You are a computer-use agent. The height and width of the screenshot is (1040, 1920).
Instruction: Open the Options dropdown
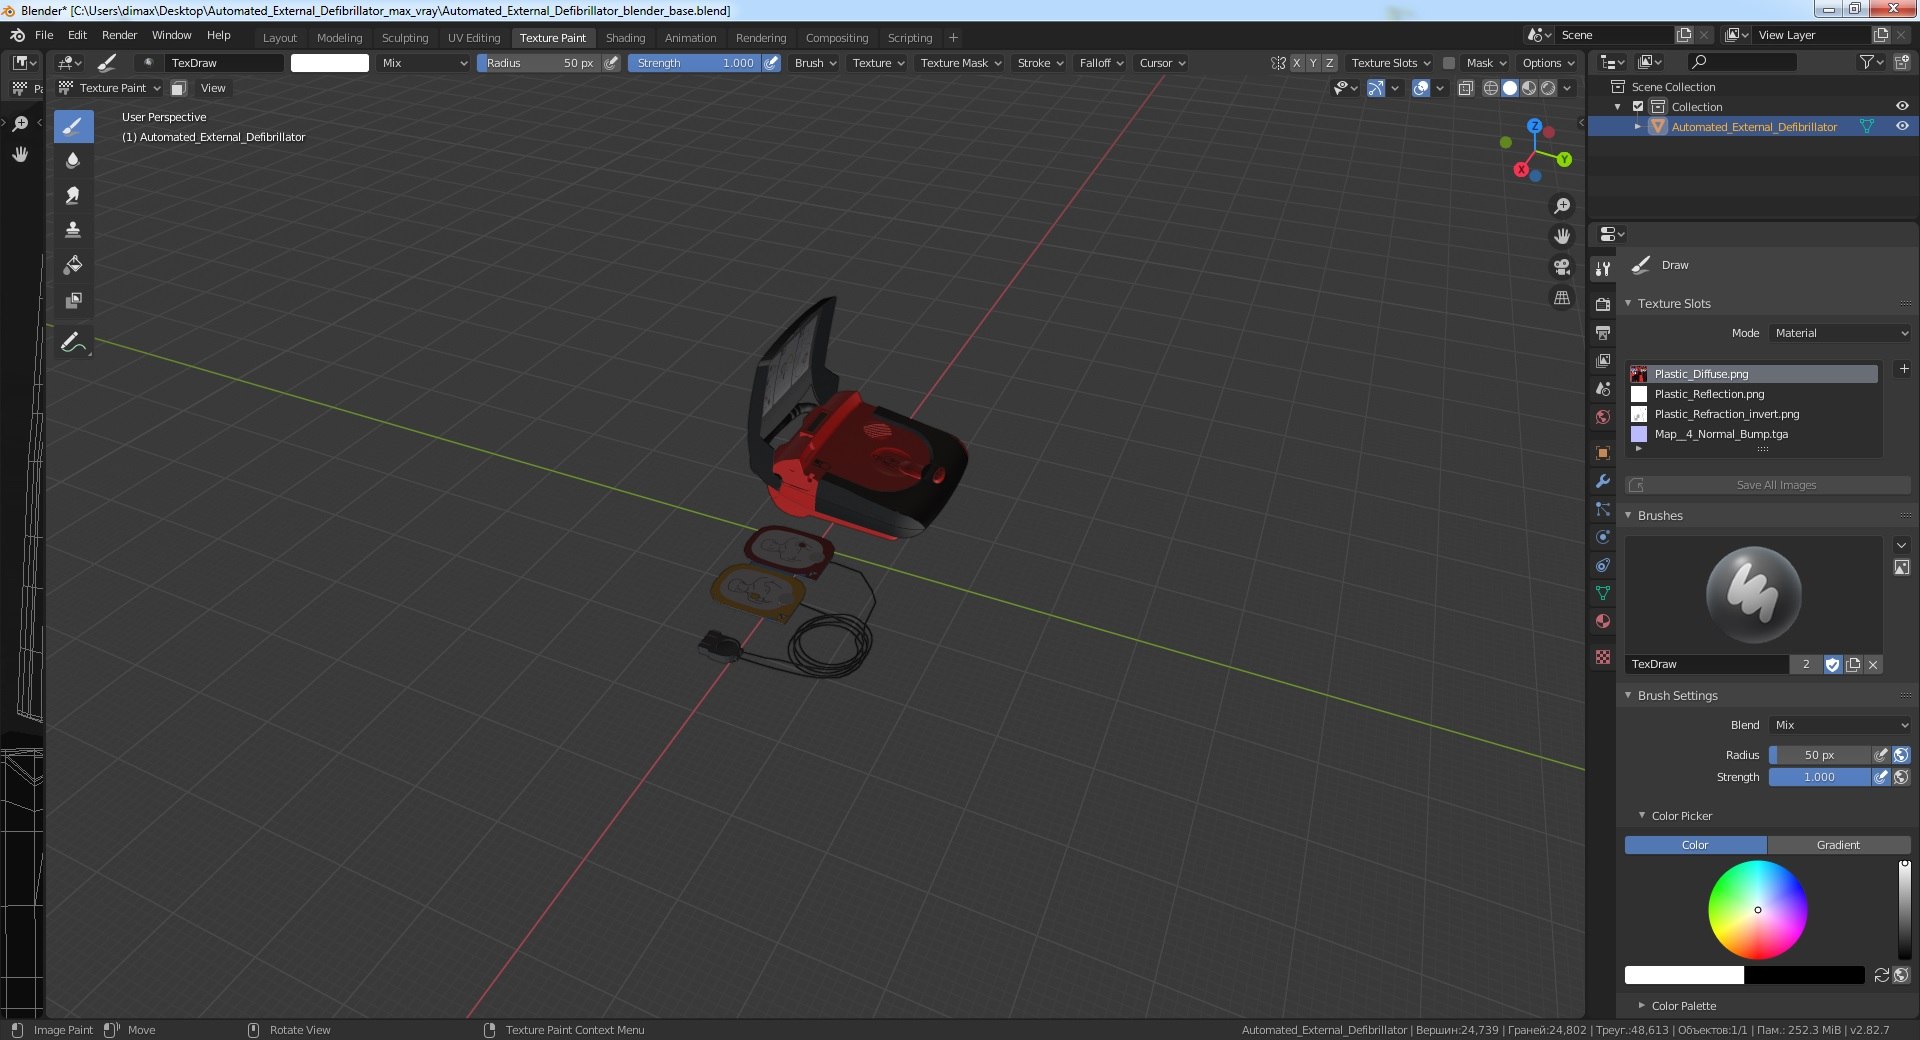coord(1548,63)
